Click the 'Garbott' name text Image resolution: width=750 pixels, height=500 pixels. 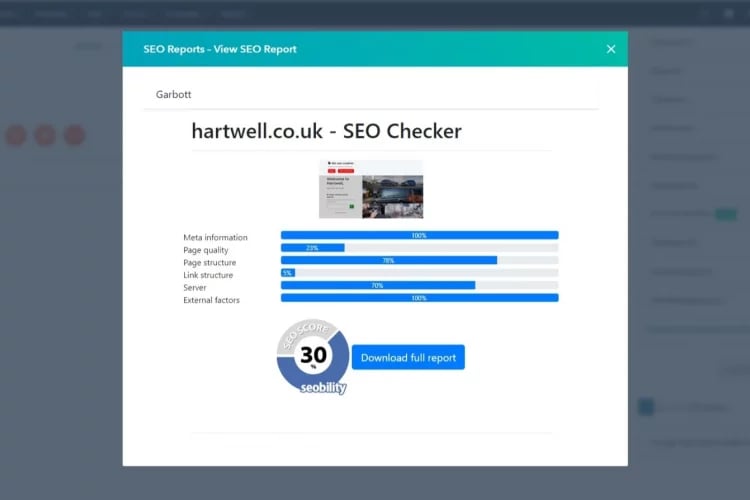(173, 94)
